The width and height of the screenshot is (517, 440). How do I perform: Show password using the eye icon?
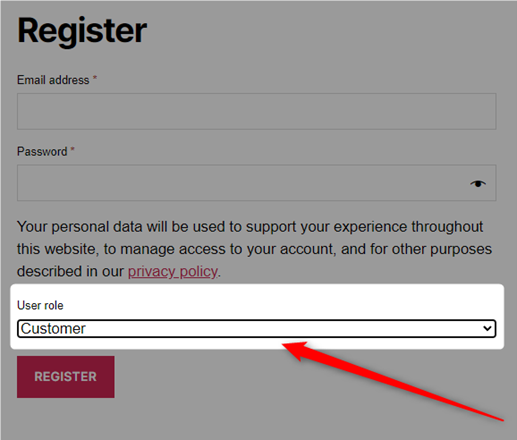[x=478, y=183]
